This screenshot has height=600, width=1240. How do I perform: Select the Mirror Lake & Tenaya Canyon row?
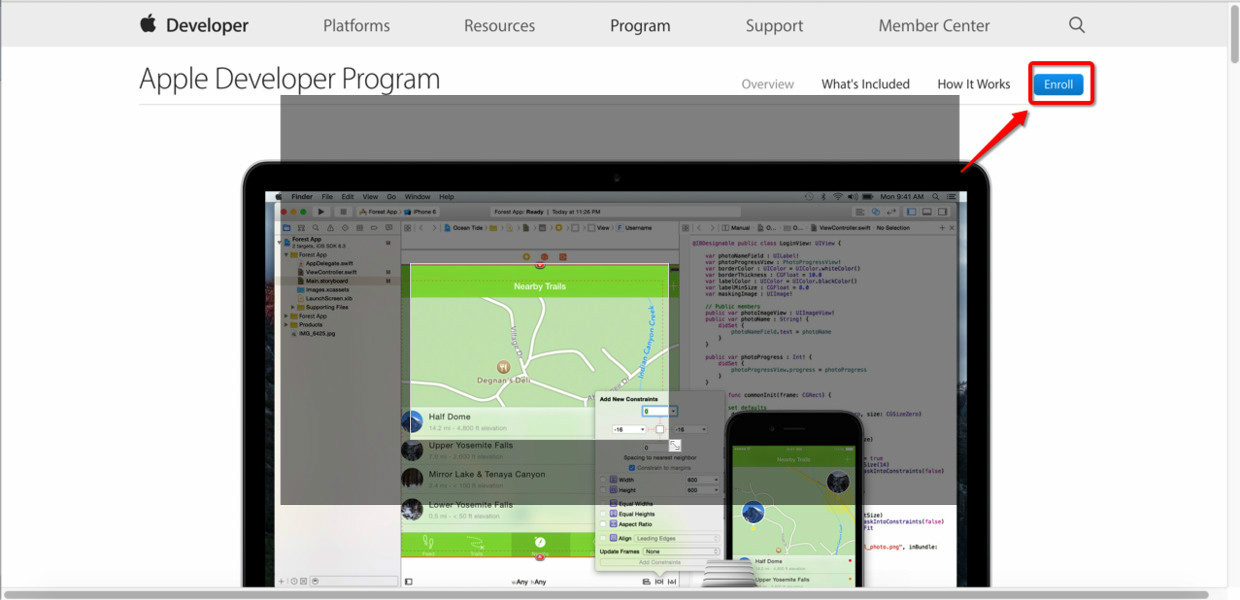click(x=498, y=479)
